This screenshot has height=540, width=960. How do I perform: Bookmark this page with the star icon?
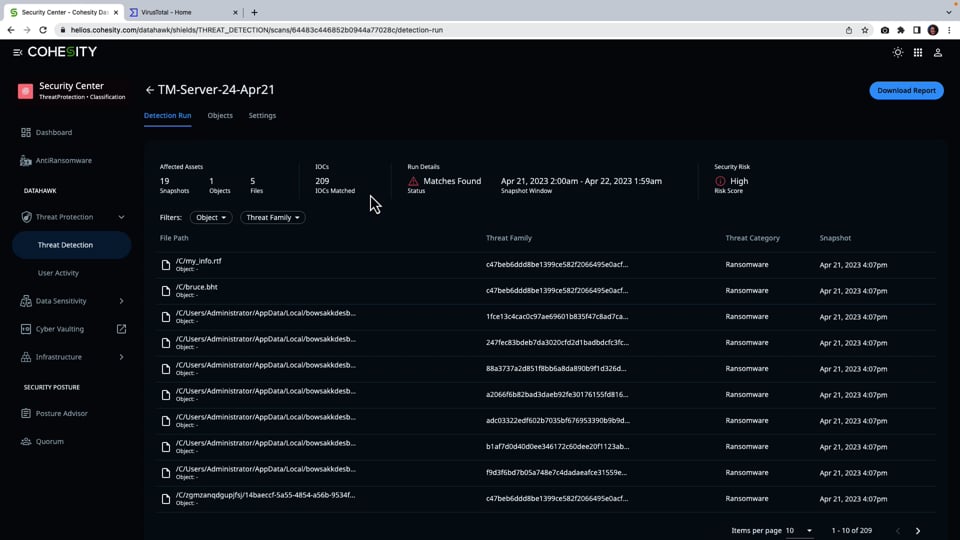pyautogui.click(x=864, y=30)
